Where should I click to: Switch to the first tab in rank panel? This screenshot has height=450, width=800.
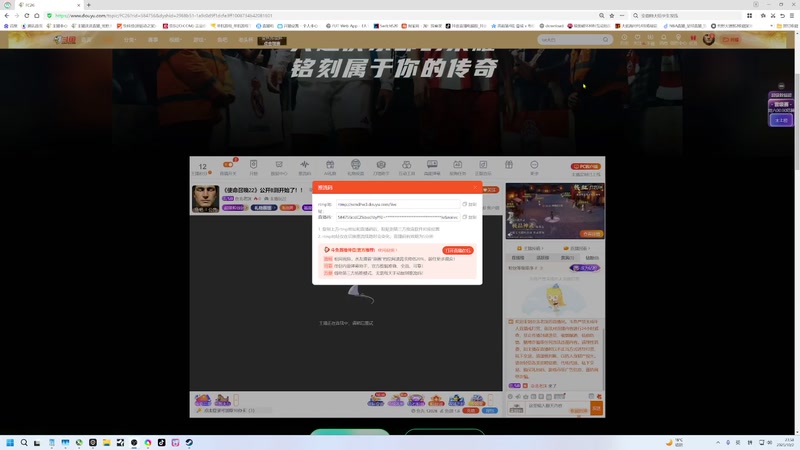pyautogui.click(x=518, y=258)
